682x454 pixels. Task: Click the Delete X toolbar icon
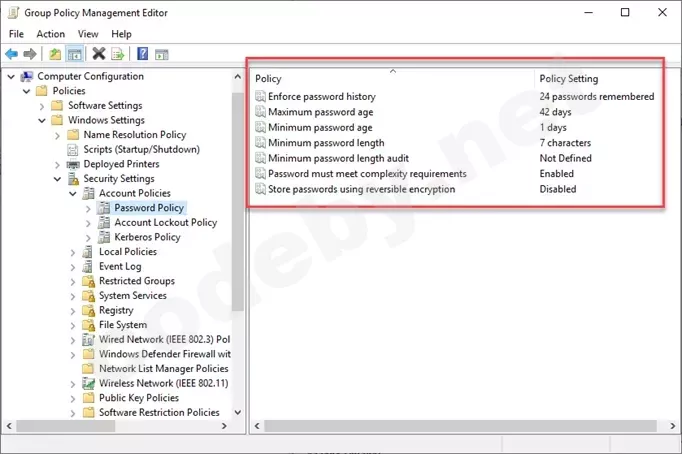(99, 54)
